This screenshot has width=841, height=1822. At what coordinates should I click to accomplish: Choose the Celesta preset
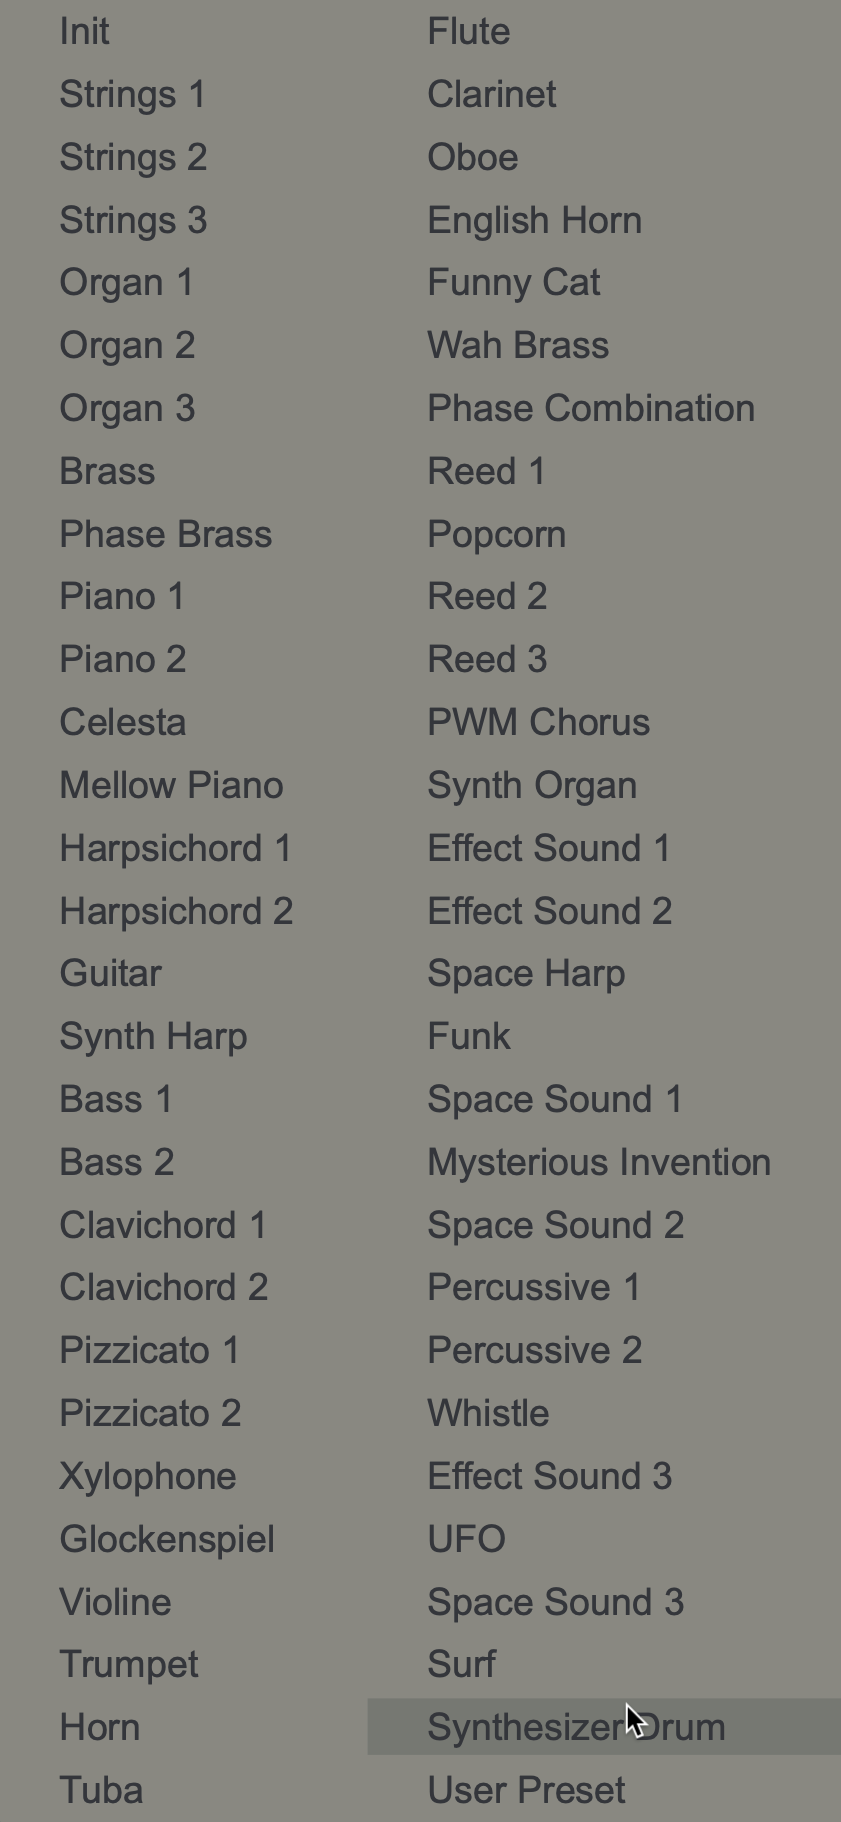pyautogui.click(x=122, y=723)
